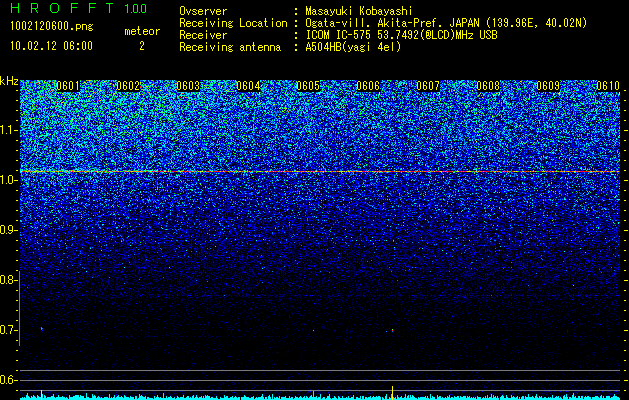Click the 0610 time marker
The width and height of the screenshot is (629, 400).
608,86
